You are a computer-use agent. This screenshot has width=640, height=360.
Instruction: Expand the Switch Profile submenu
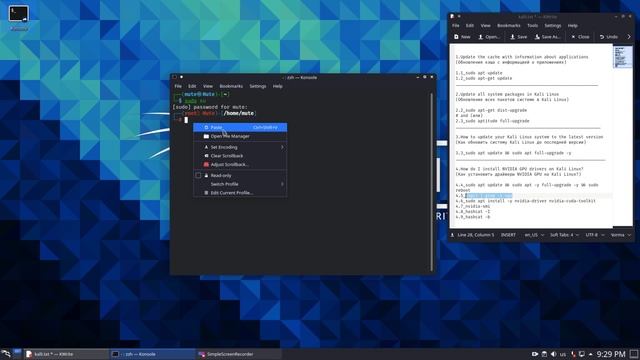tap(240, 184)
